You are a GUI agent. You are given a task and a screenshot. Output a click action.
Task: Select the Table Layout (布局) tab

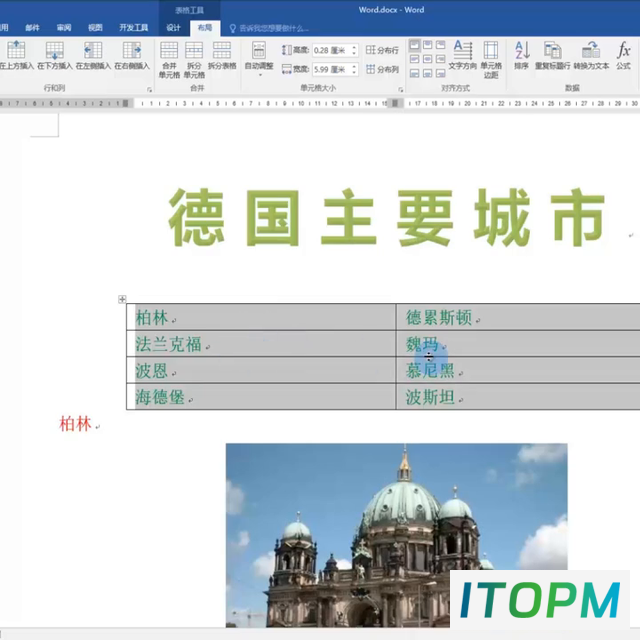tap(204, 28)
